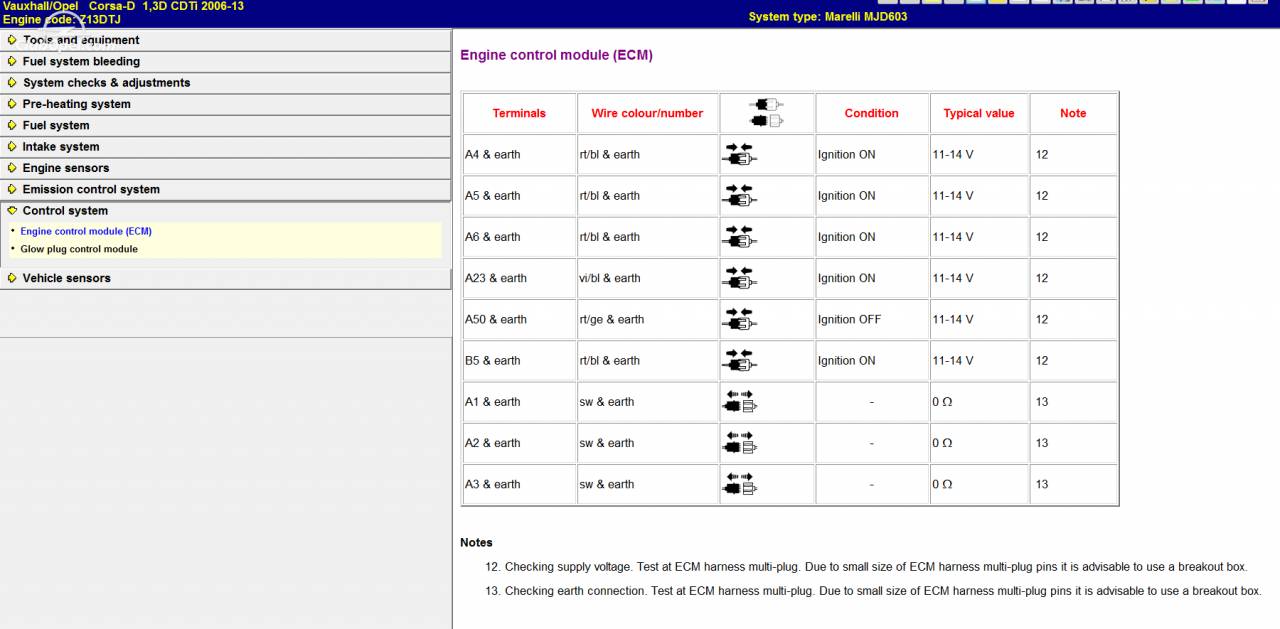Expand the Fuel system section
This screenshot has height=629, width=1280.
[x=225, y=125]
